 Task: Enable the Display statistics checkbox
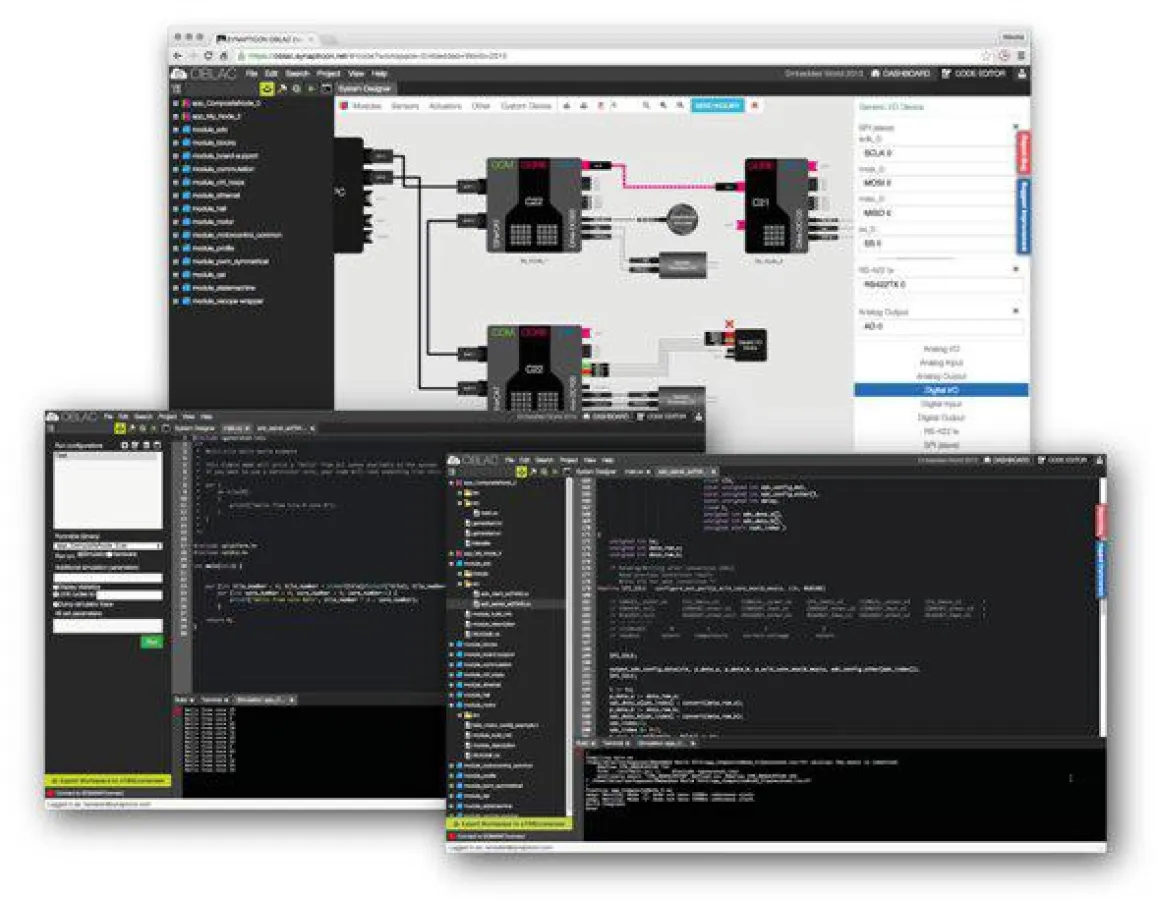click(55, 587)
